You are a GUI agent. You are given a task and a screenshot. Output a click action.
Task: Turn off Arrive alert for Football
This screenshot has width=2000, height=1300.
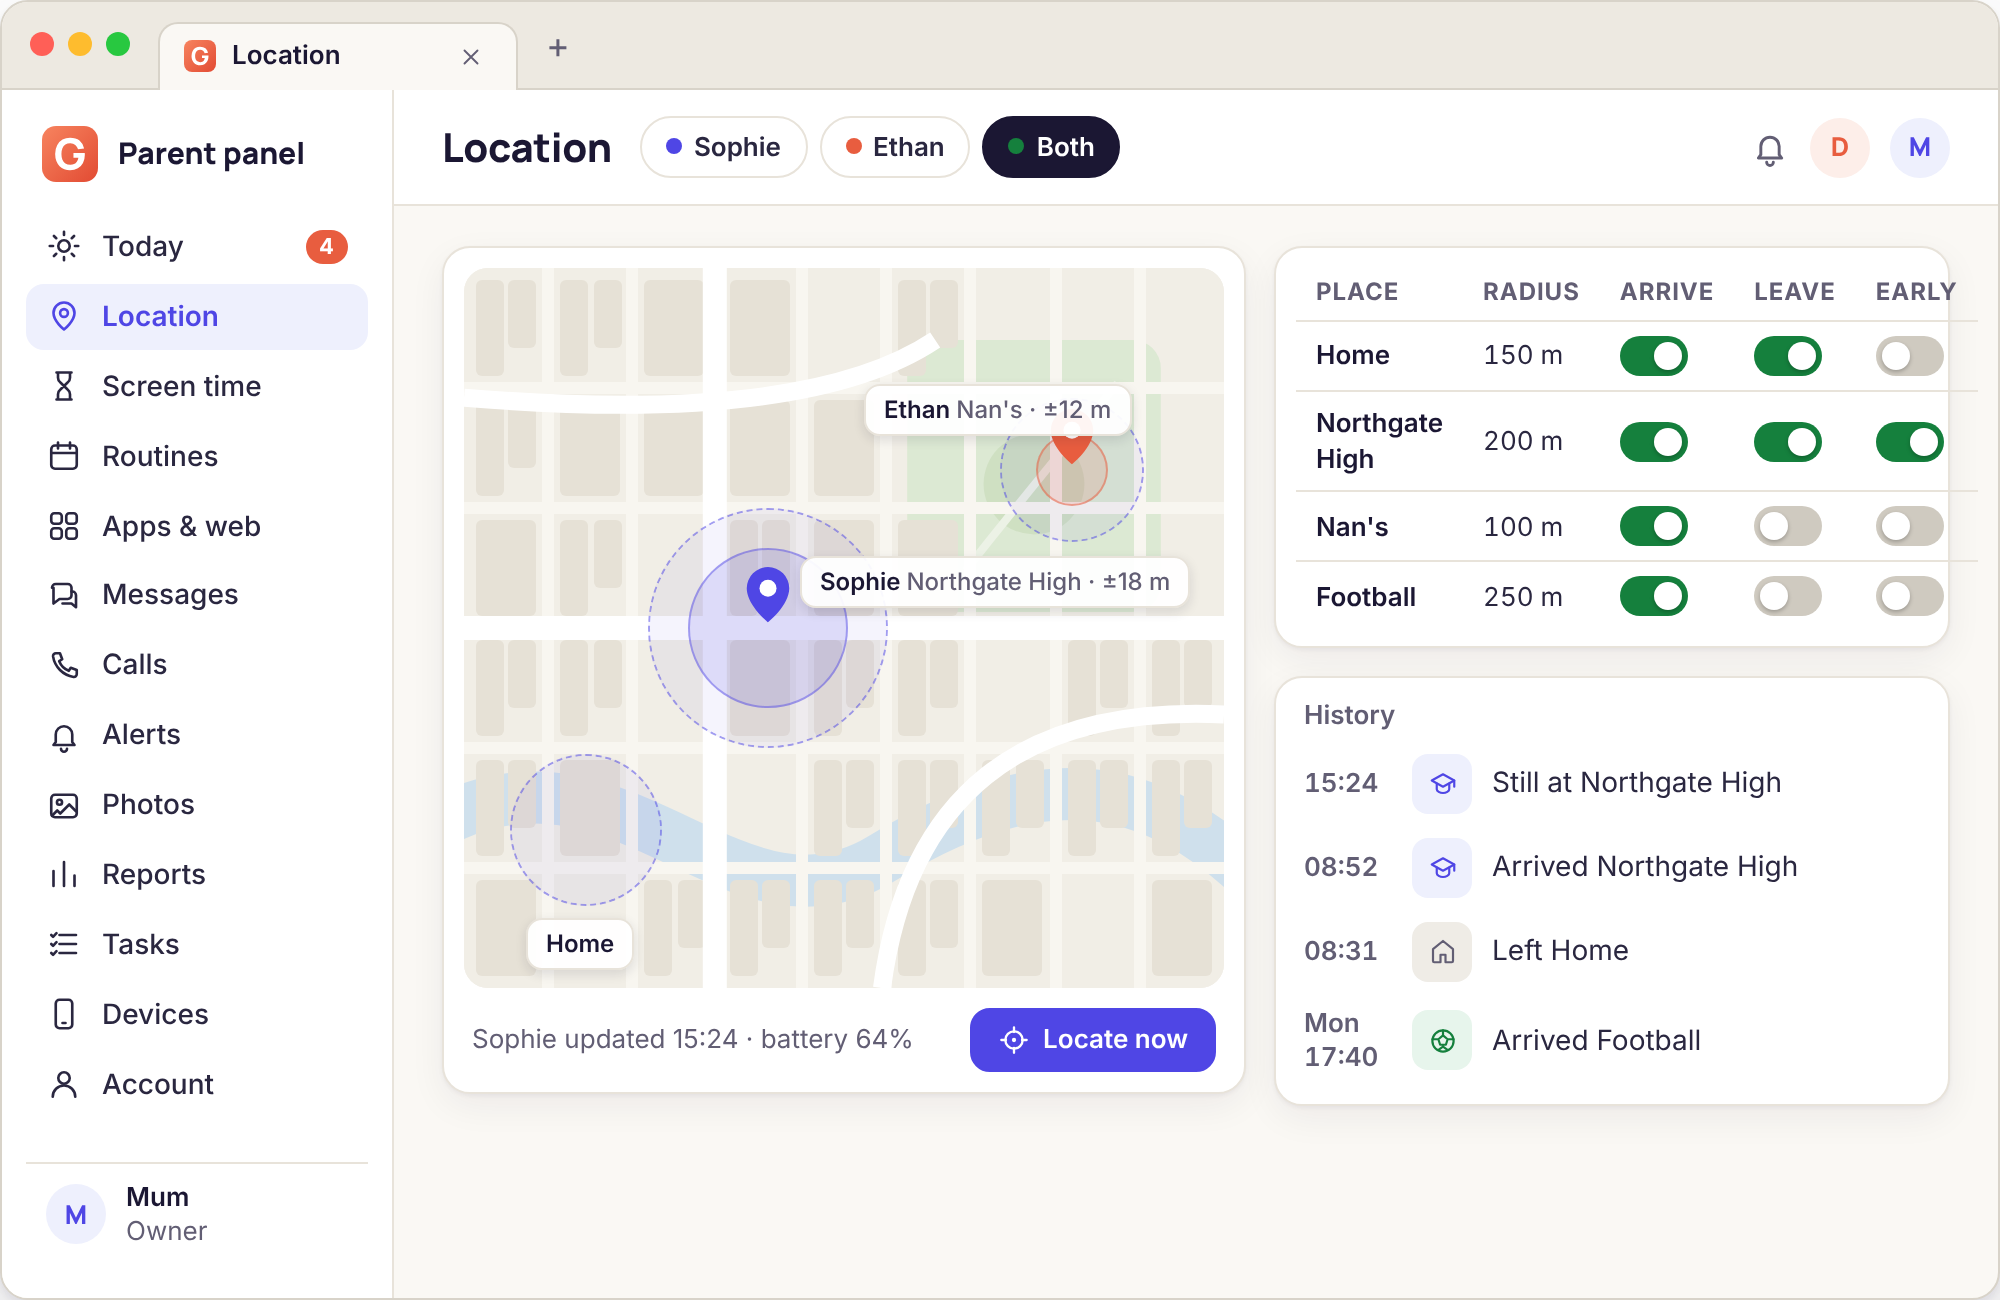pos(1654,596)
